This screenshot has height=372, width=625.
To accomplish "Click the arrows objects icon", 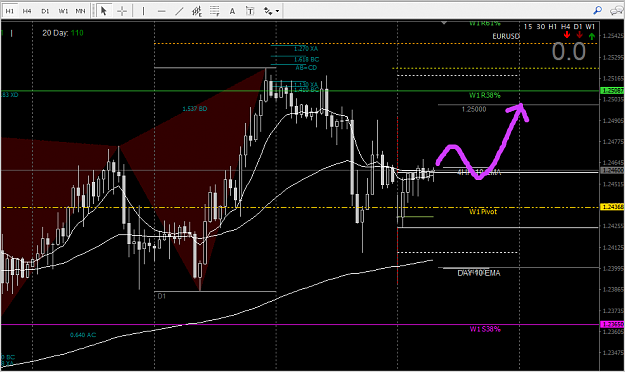I will pos(268,11).
